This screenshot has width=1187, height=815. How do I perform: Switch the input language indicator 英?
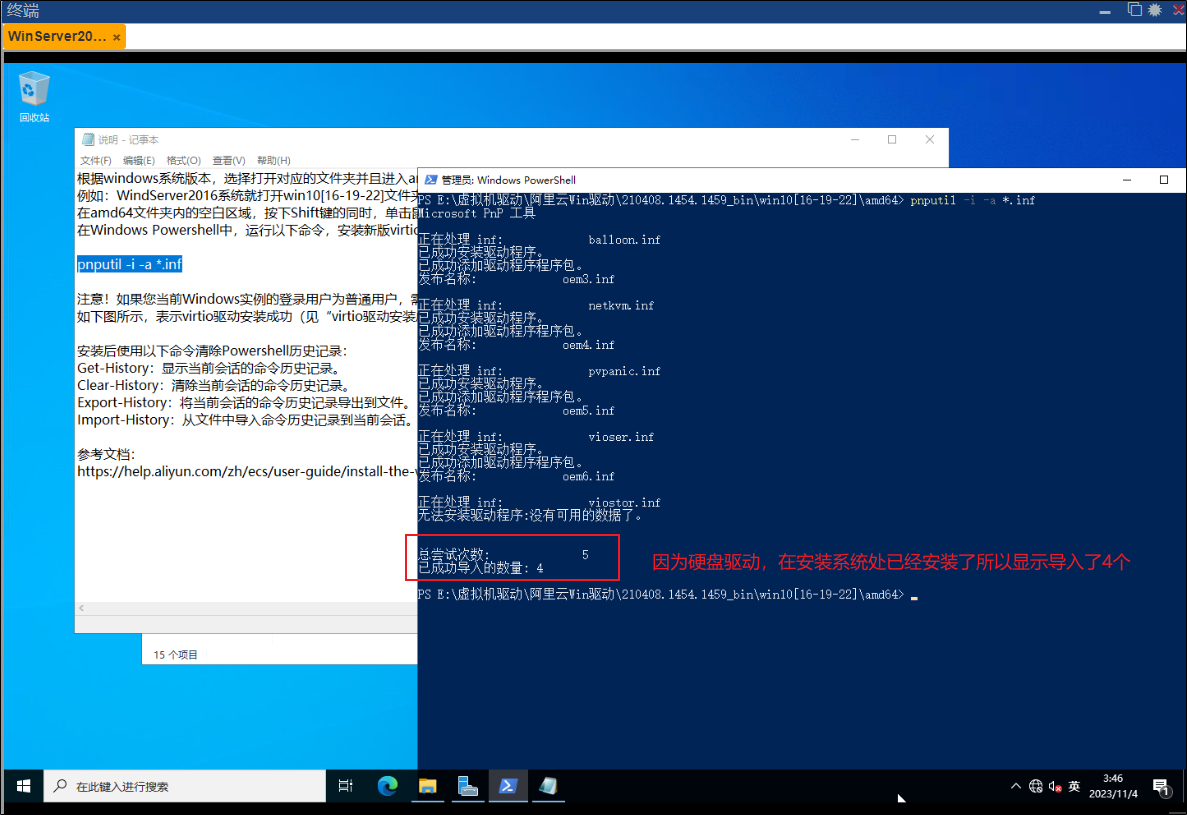[1074, 786]
